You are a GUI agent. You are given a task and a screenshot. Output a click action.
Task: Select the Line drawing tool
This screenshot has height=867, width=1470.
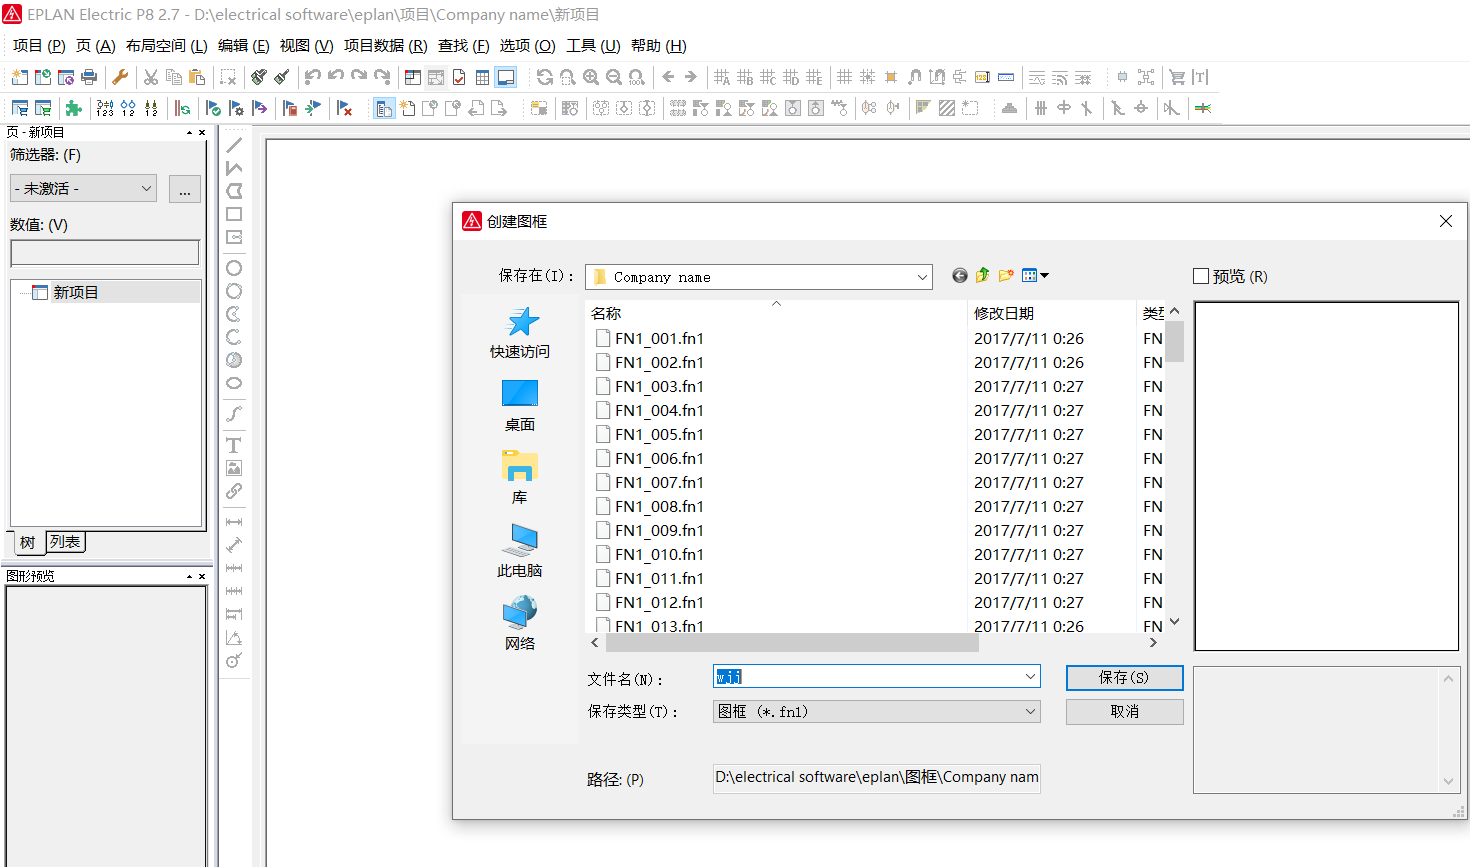coord(234,145)
